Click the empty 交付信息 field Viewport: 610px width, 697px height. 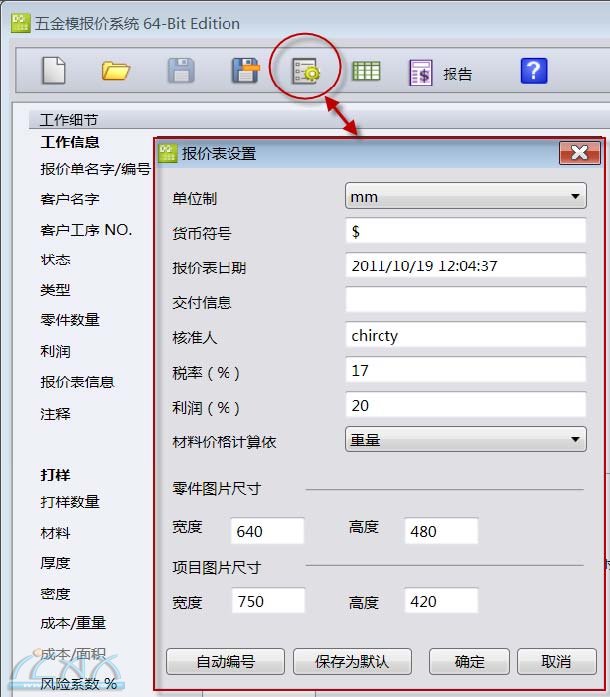click(466, 300)
